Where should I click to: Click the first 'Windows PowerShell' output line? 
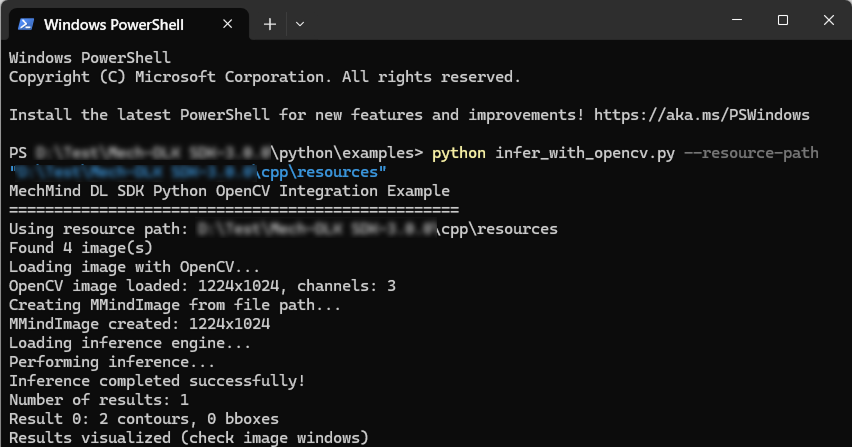(x=90, y=58)
